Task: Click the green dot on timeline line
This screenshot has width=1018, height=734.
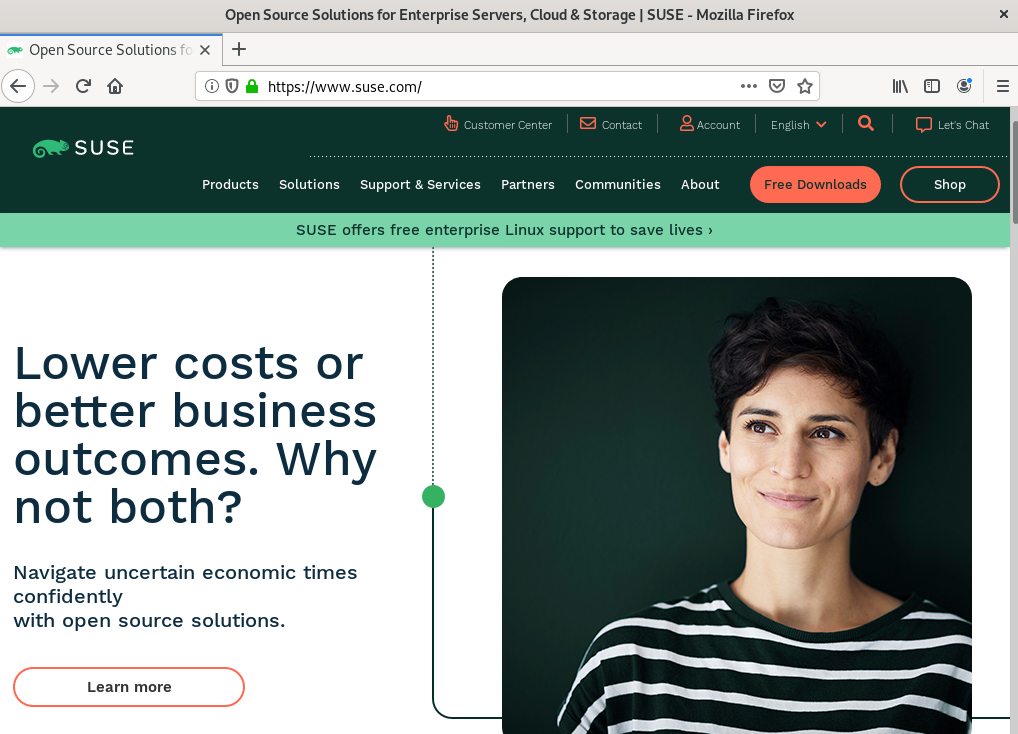Action: (434, 496)
